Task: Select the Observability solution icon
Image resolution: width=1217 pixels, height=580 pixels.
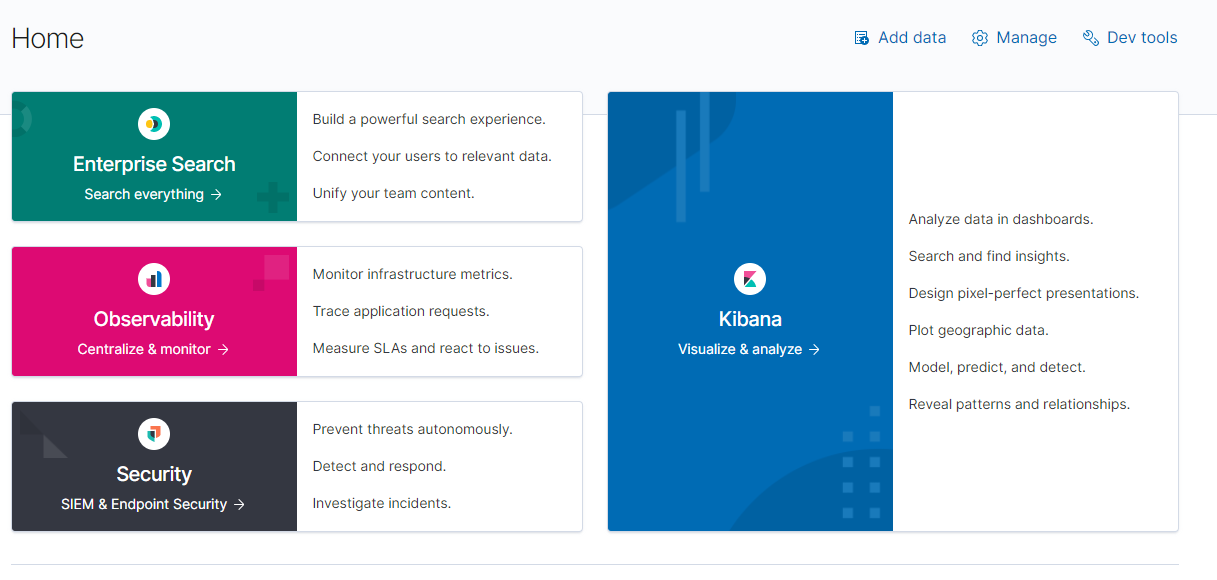Action: tap(153, 279)
